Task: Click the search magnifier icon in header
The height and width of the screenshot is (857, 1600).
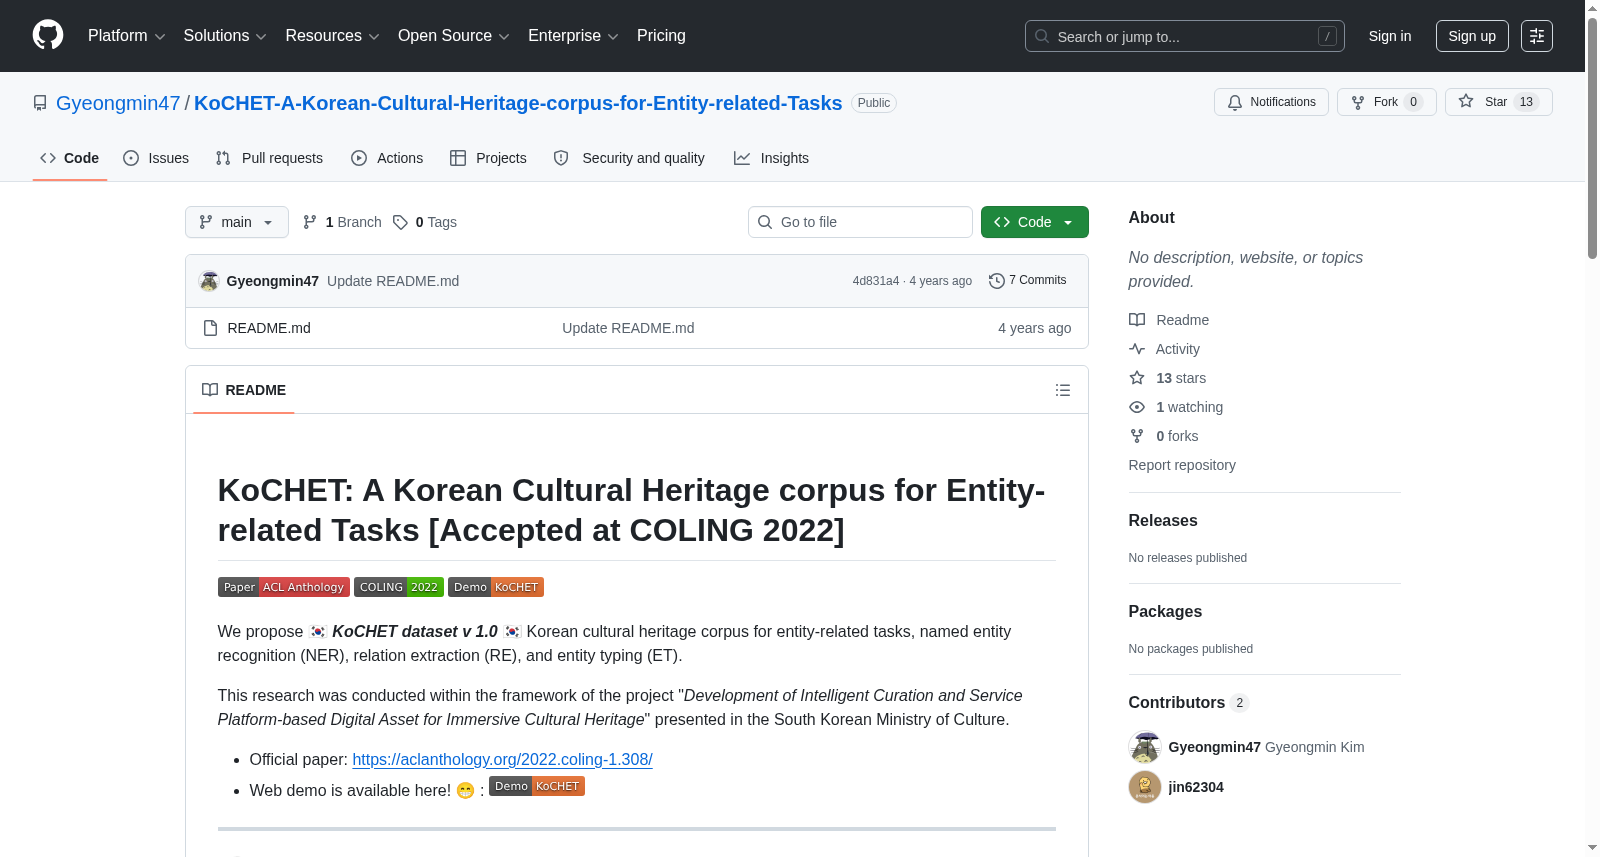Action: pyautogui.click(x=1042, y=36)
